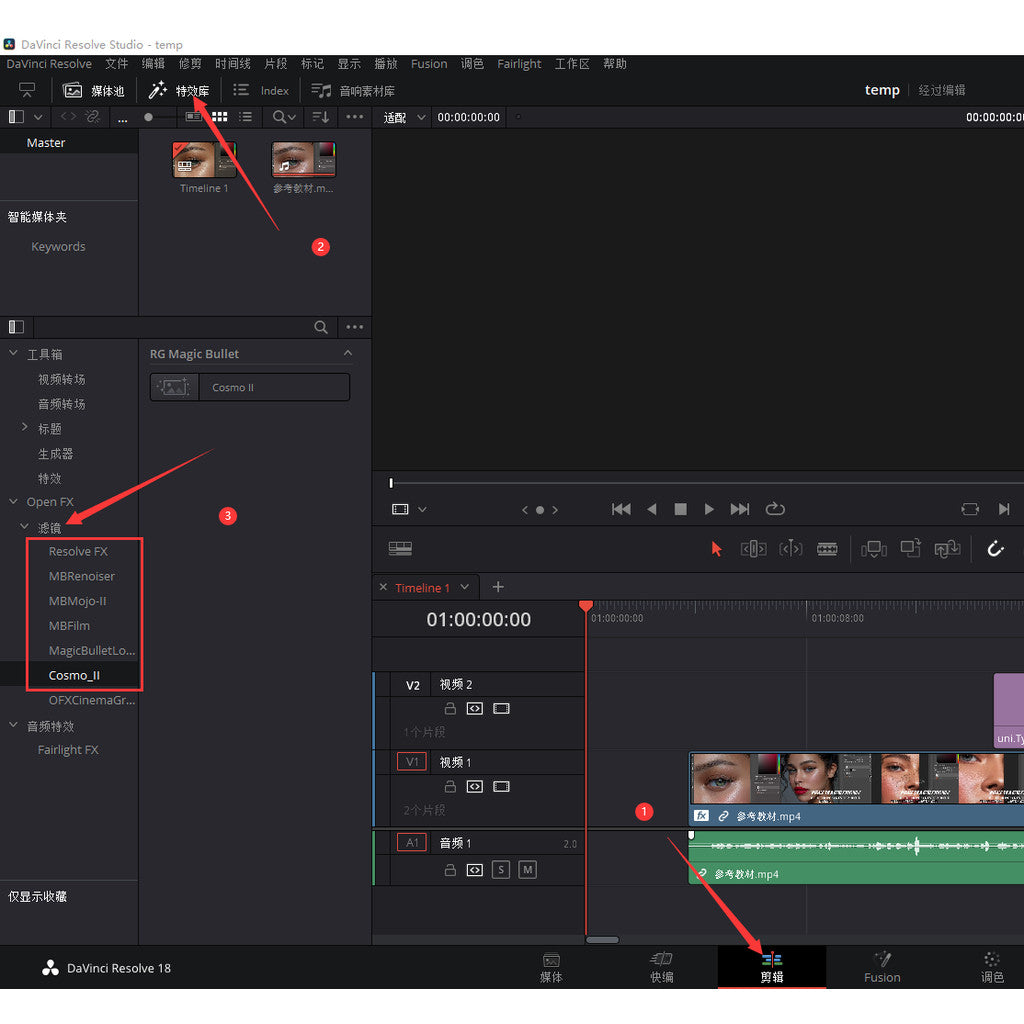Viewport: 1024px width, 1024px height.
Task: Open effects library three-dot options menu
Action: coord(355,327)
